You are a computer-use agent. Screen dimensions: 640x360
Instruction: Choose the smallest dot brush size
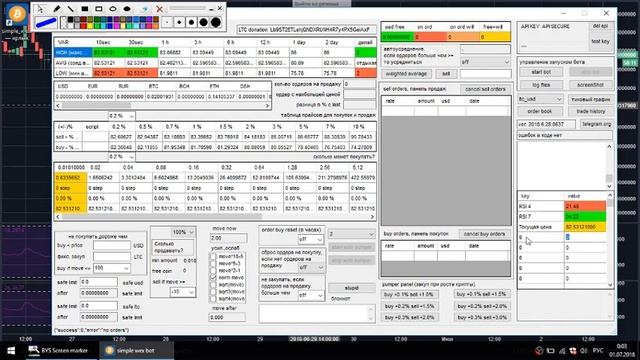[x=167, y=22]
